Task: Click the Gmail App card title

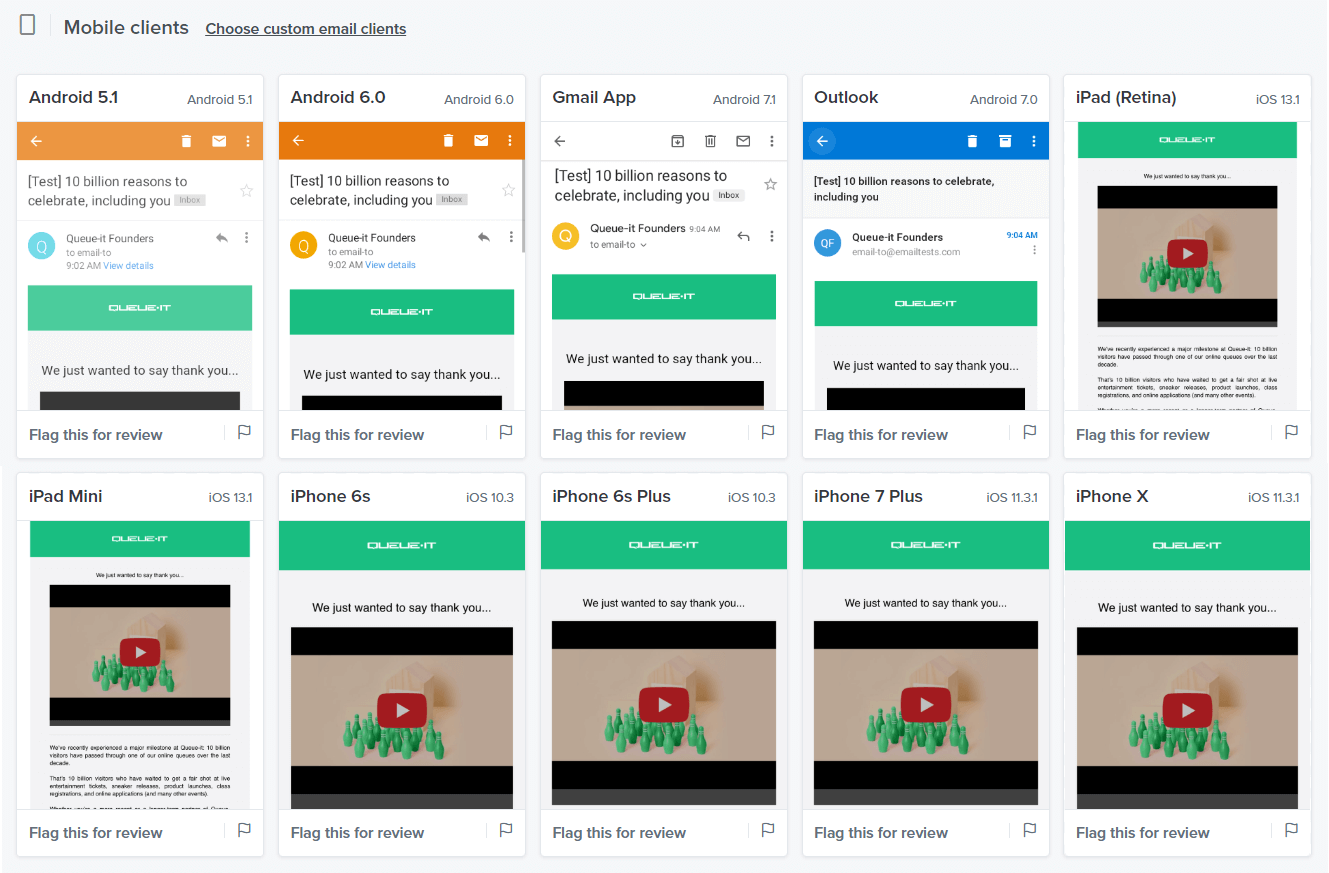Action: 594,97
